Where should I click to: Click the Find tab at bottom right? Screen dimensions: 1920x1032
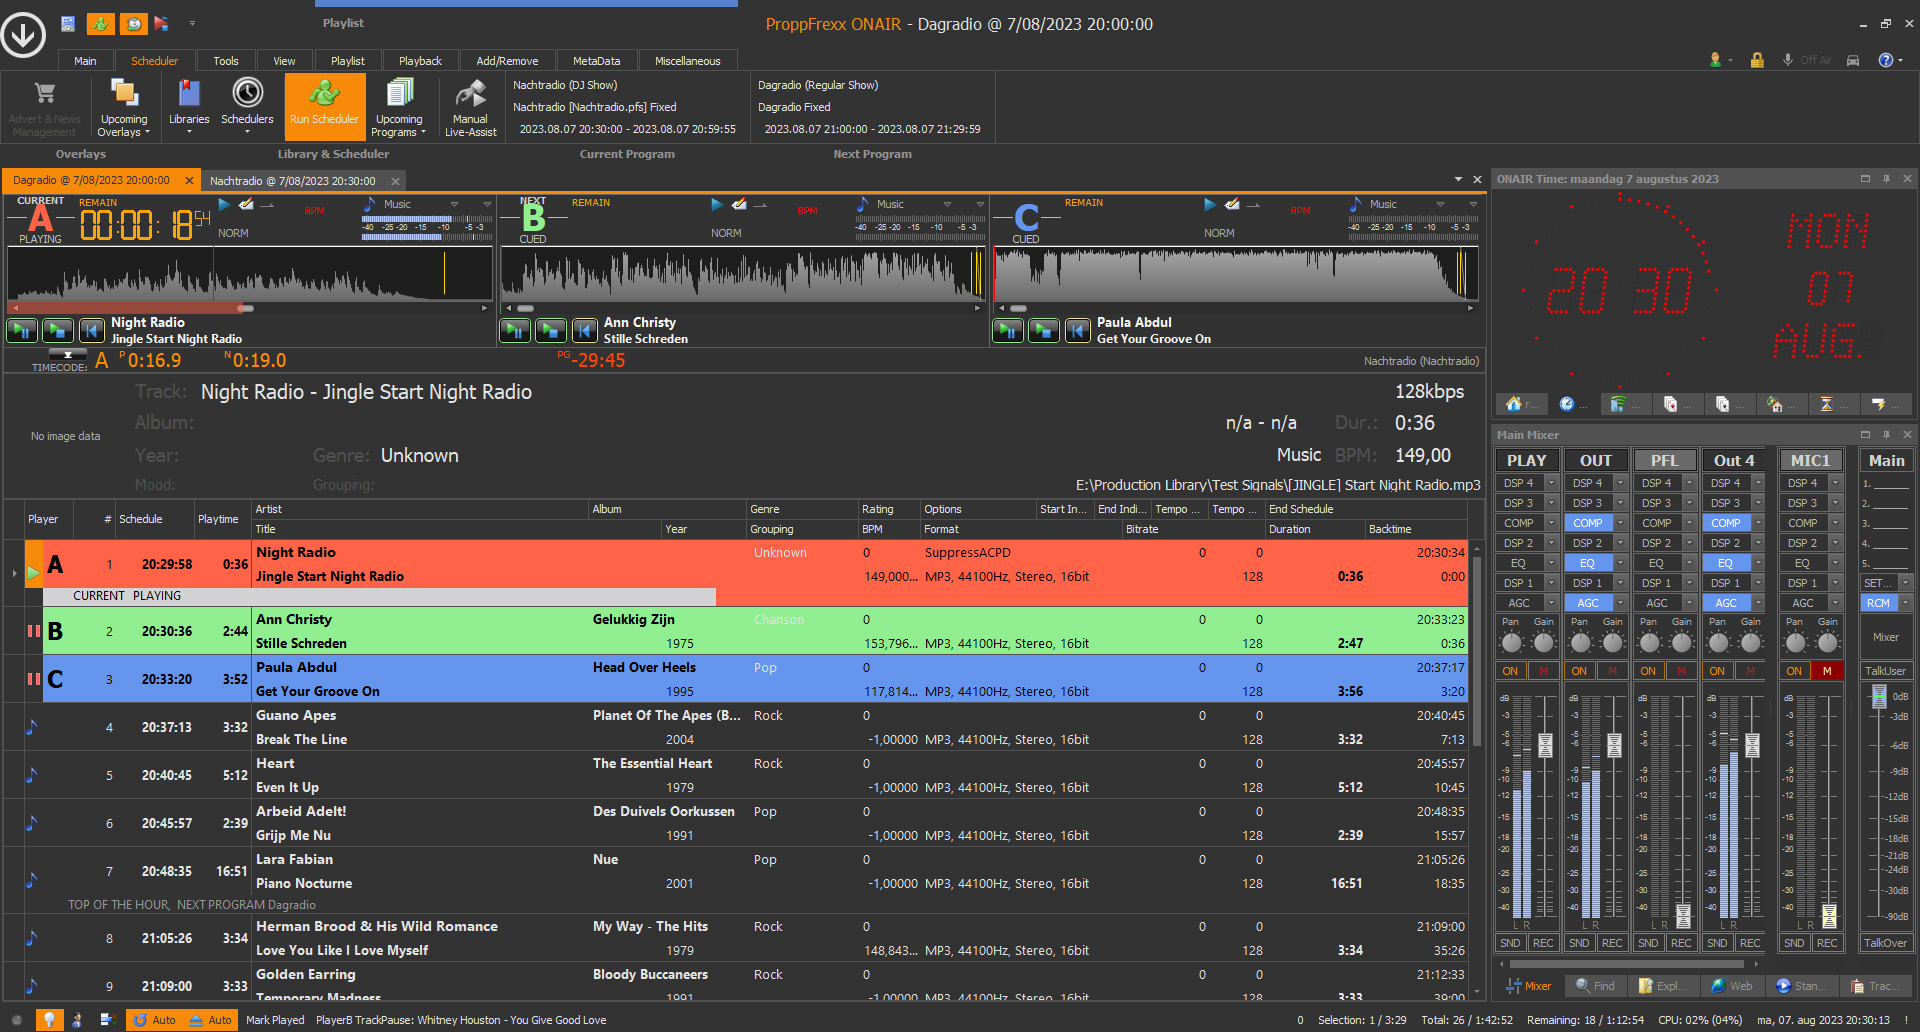click(1595, 986)
